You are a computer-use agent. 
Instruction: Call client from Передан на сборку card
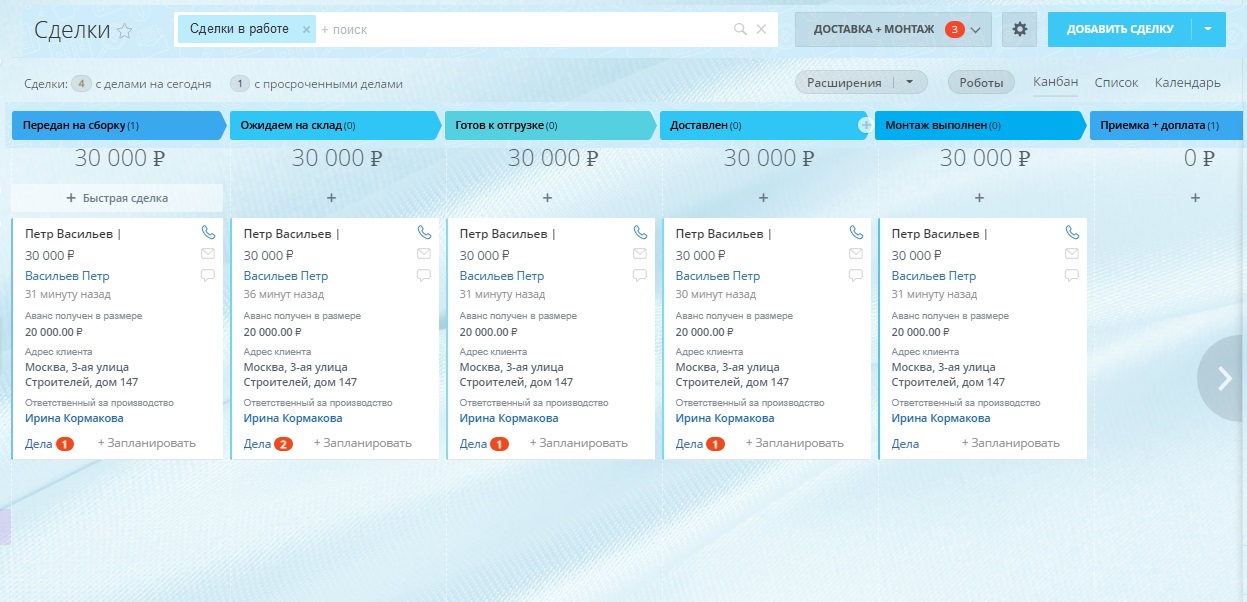click(208, 232)
